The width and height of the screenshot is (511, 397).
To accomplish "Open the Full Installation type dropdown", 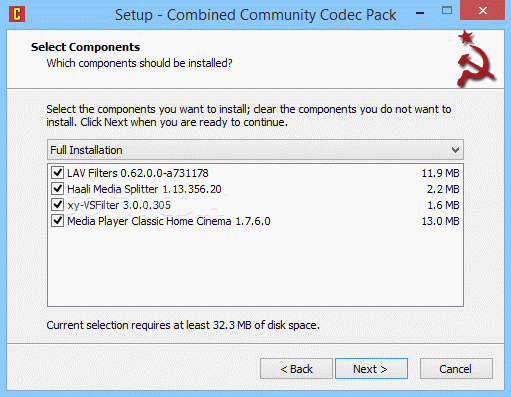I will click(x=255, y=150).
